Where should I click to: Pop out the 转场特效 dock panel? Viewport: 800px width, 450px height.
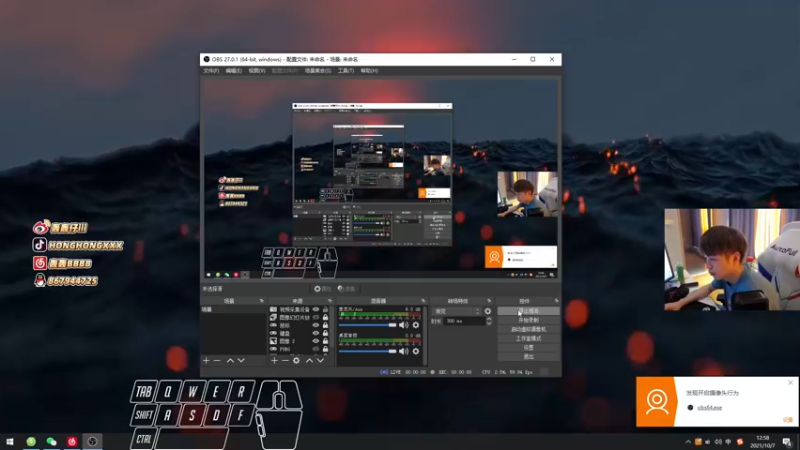pyautogui.click(x=489, y=301)
